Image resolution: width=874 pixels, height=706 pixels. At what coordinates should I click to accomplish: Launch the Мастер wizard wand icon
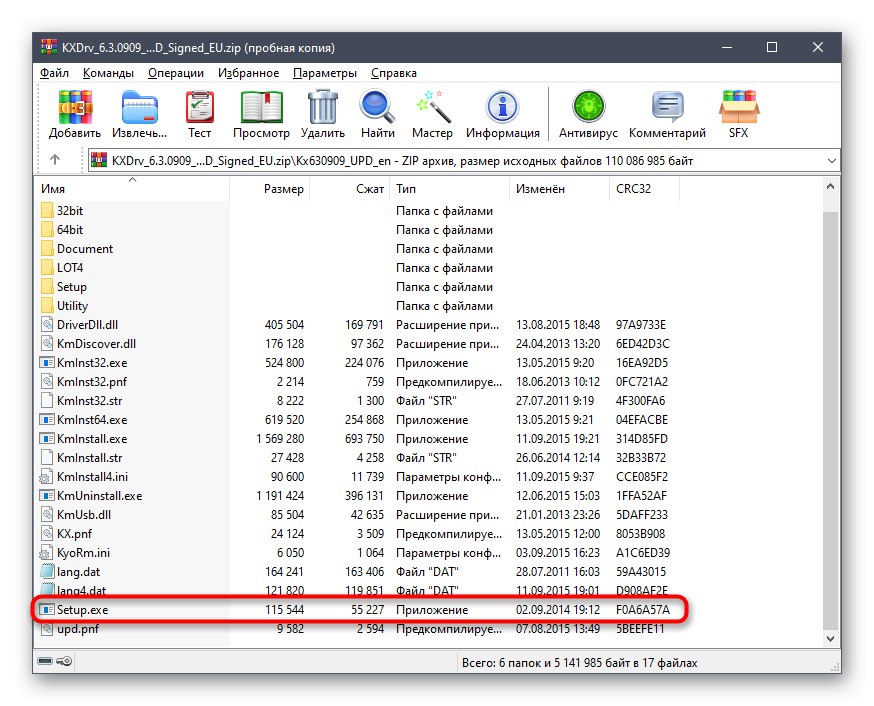(433, 107)
